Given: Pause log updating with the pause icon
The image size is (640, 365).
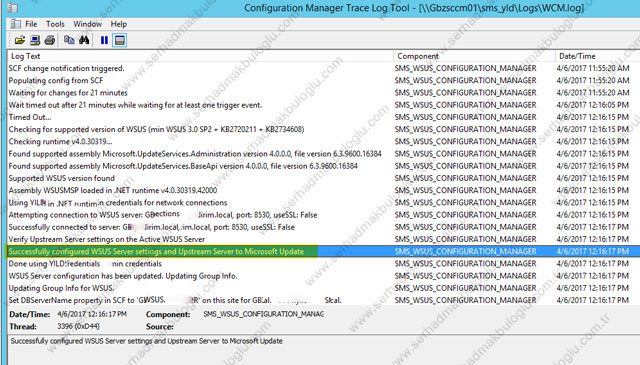Looking at the screenshot, I should point(104,40).
